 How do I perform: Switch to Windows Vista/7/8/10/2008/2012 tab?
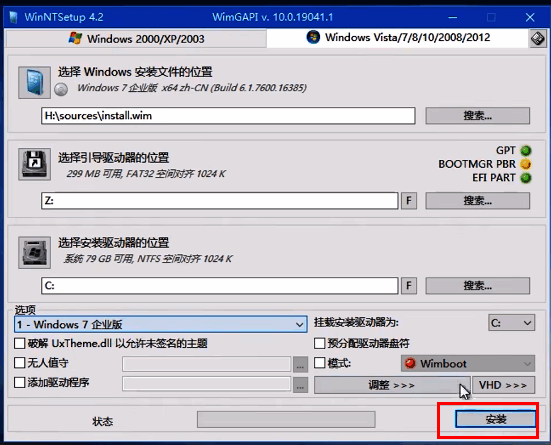398,38
